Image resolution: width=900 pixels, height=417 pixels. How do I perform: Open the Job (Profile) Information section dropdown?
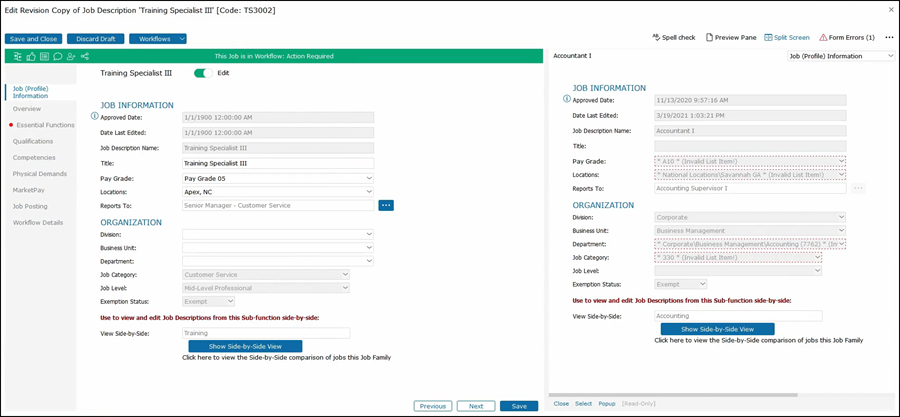[x=840, y=56]
